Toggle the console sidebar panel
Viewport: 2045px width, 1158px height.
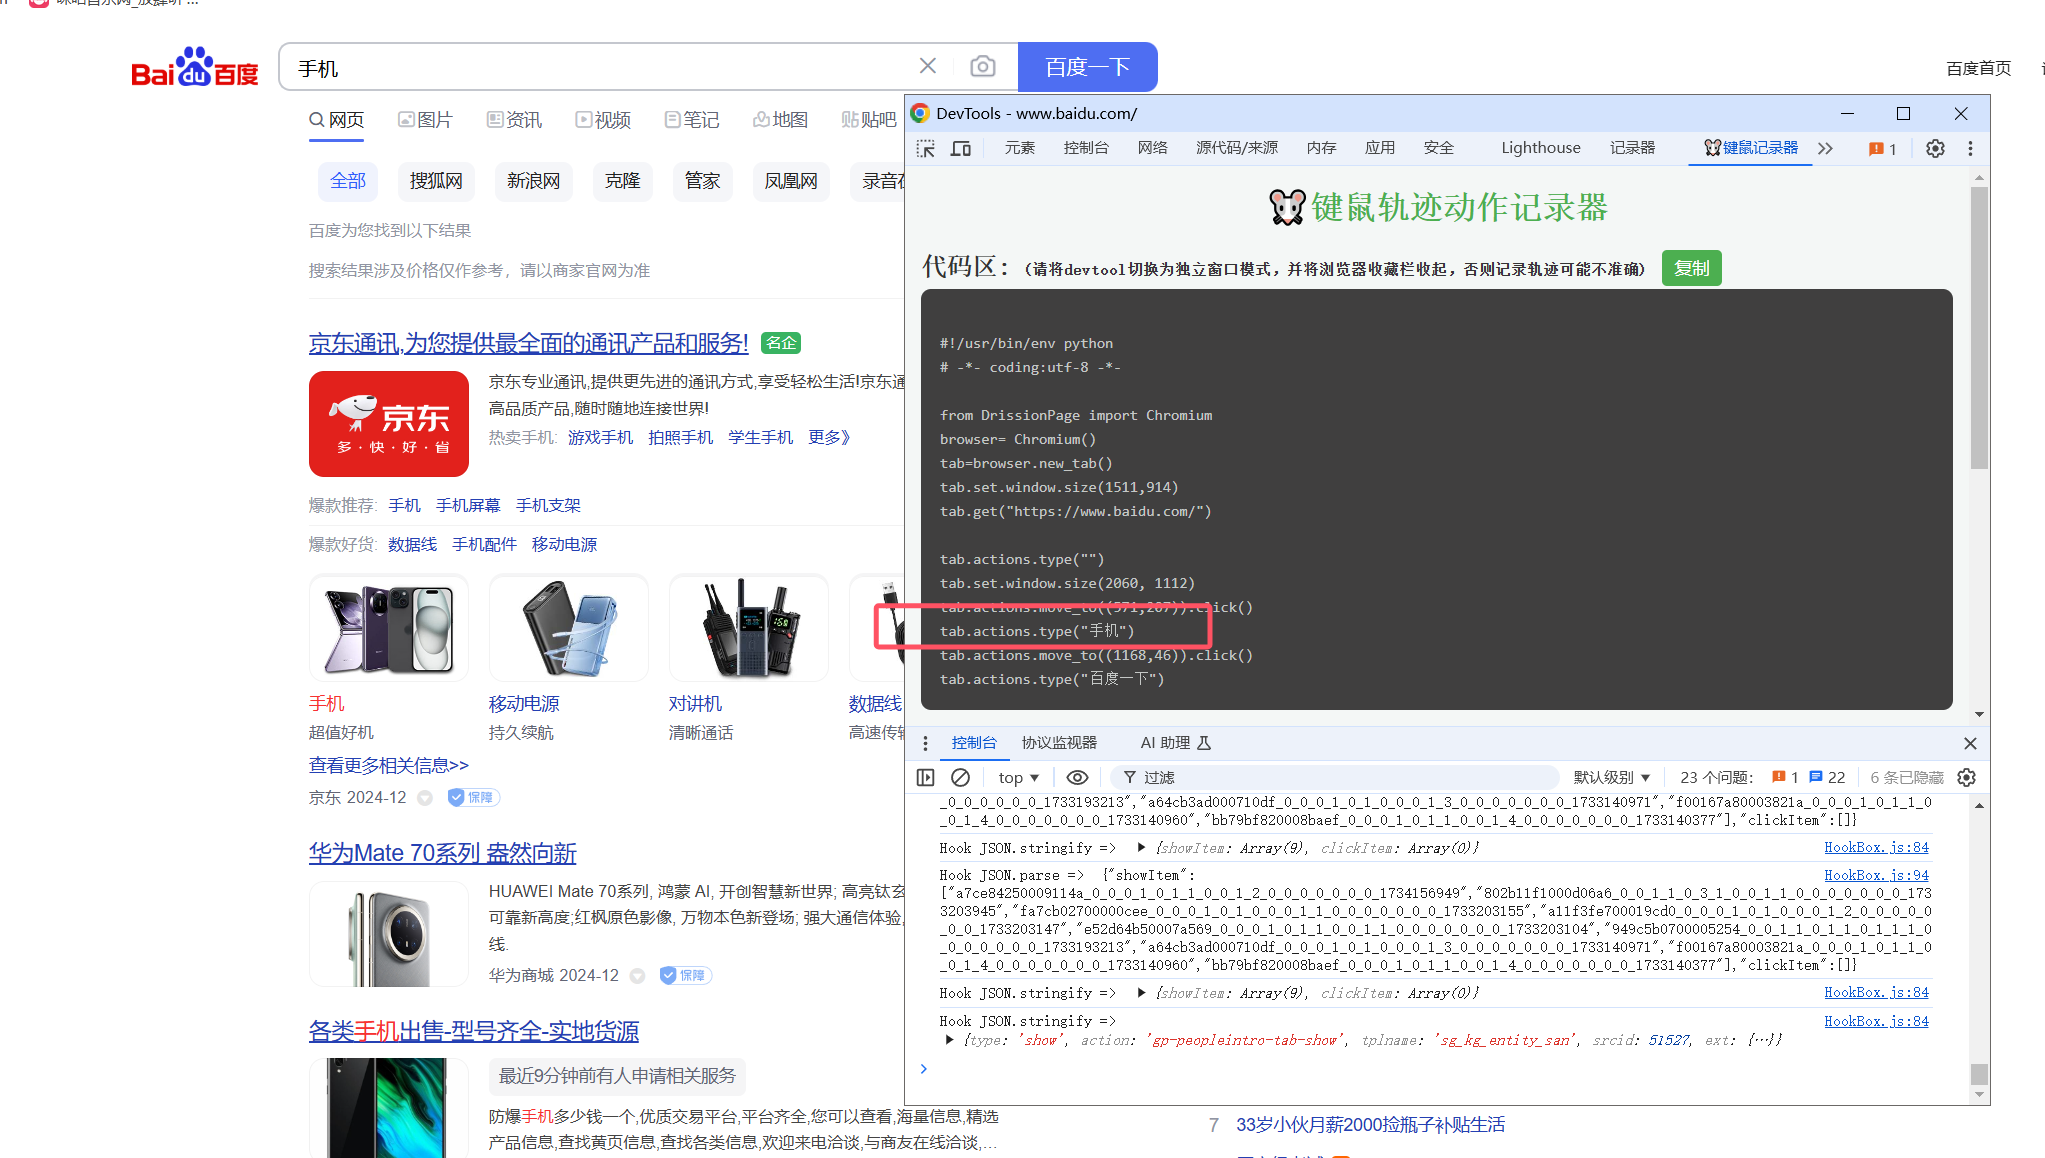point(925,777)
